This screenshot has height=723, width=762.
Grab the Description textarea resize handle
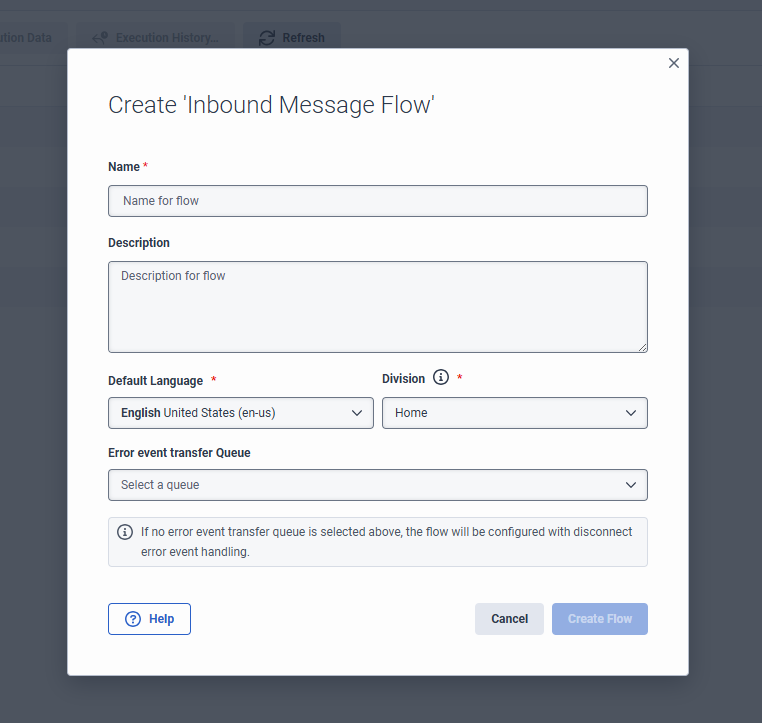[x=641, y=346]
